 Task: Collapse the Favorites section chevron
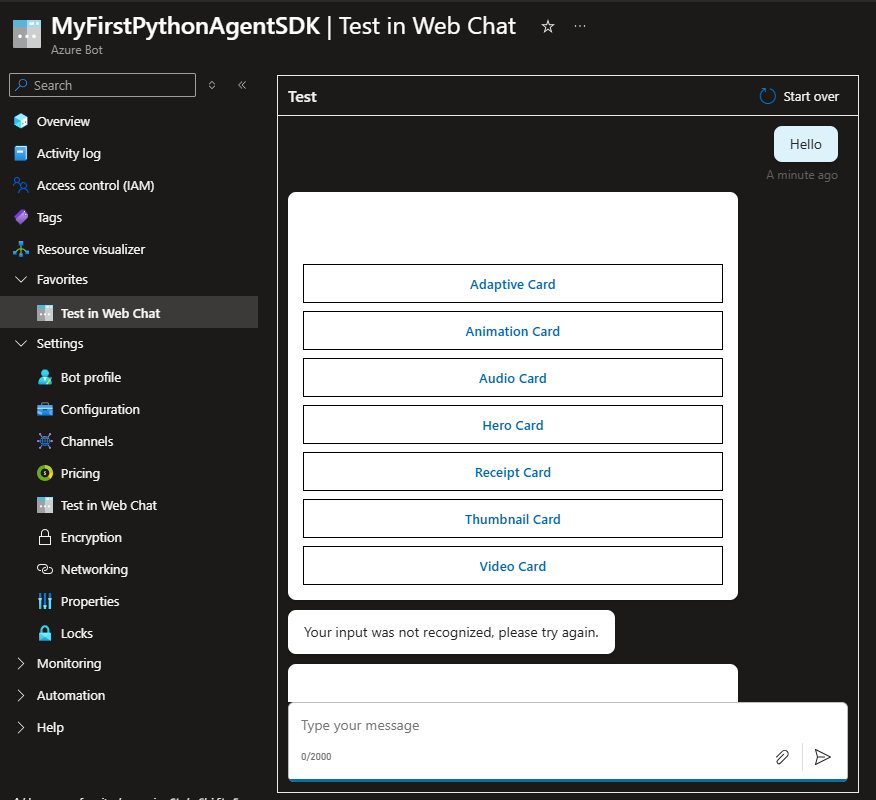click(21, 279)
